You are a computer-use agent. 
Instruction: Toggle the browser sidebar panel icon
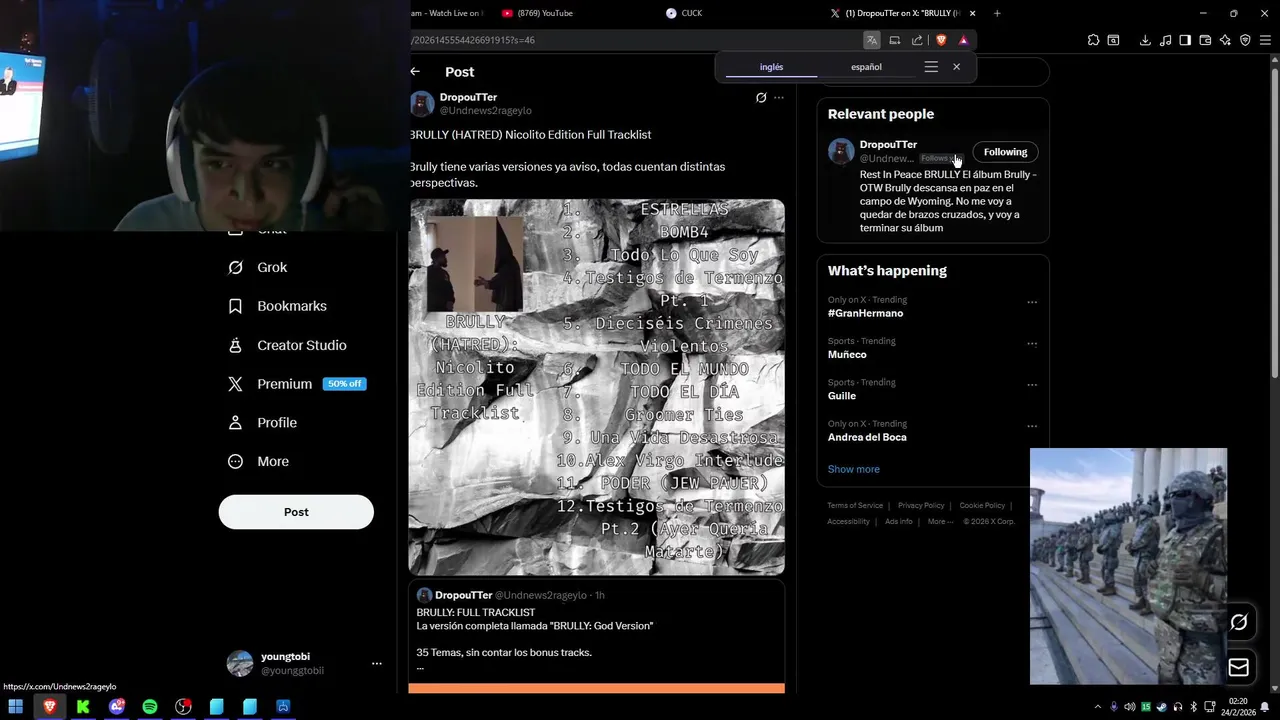(1185, 40)
